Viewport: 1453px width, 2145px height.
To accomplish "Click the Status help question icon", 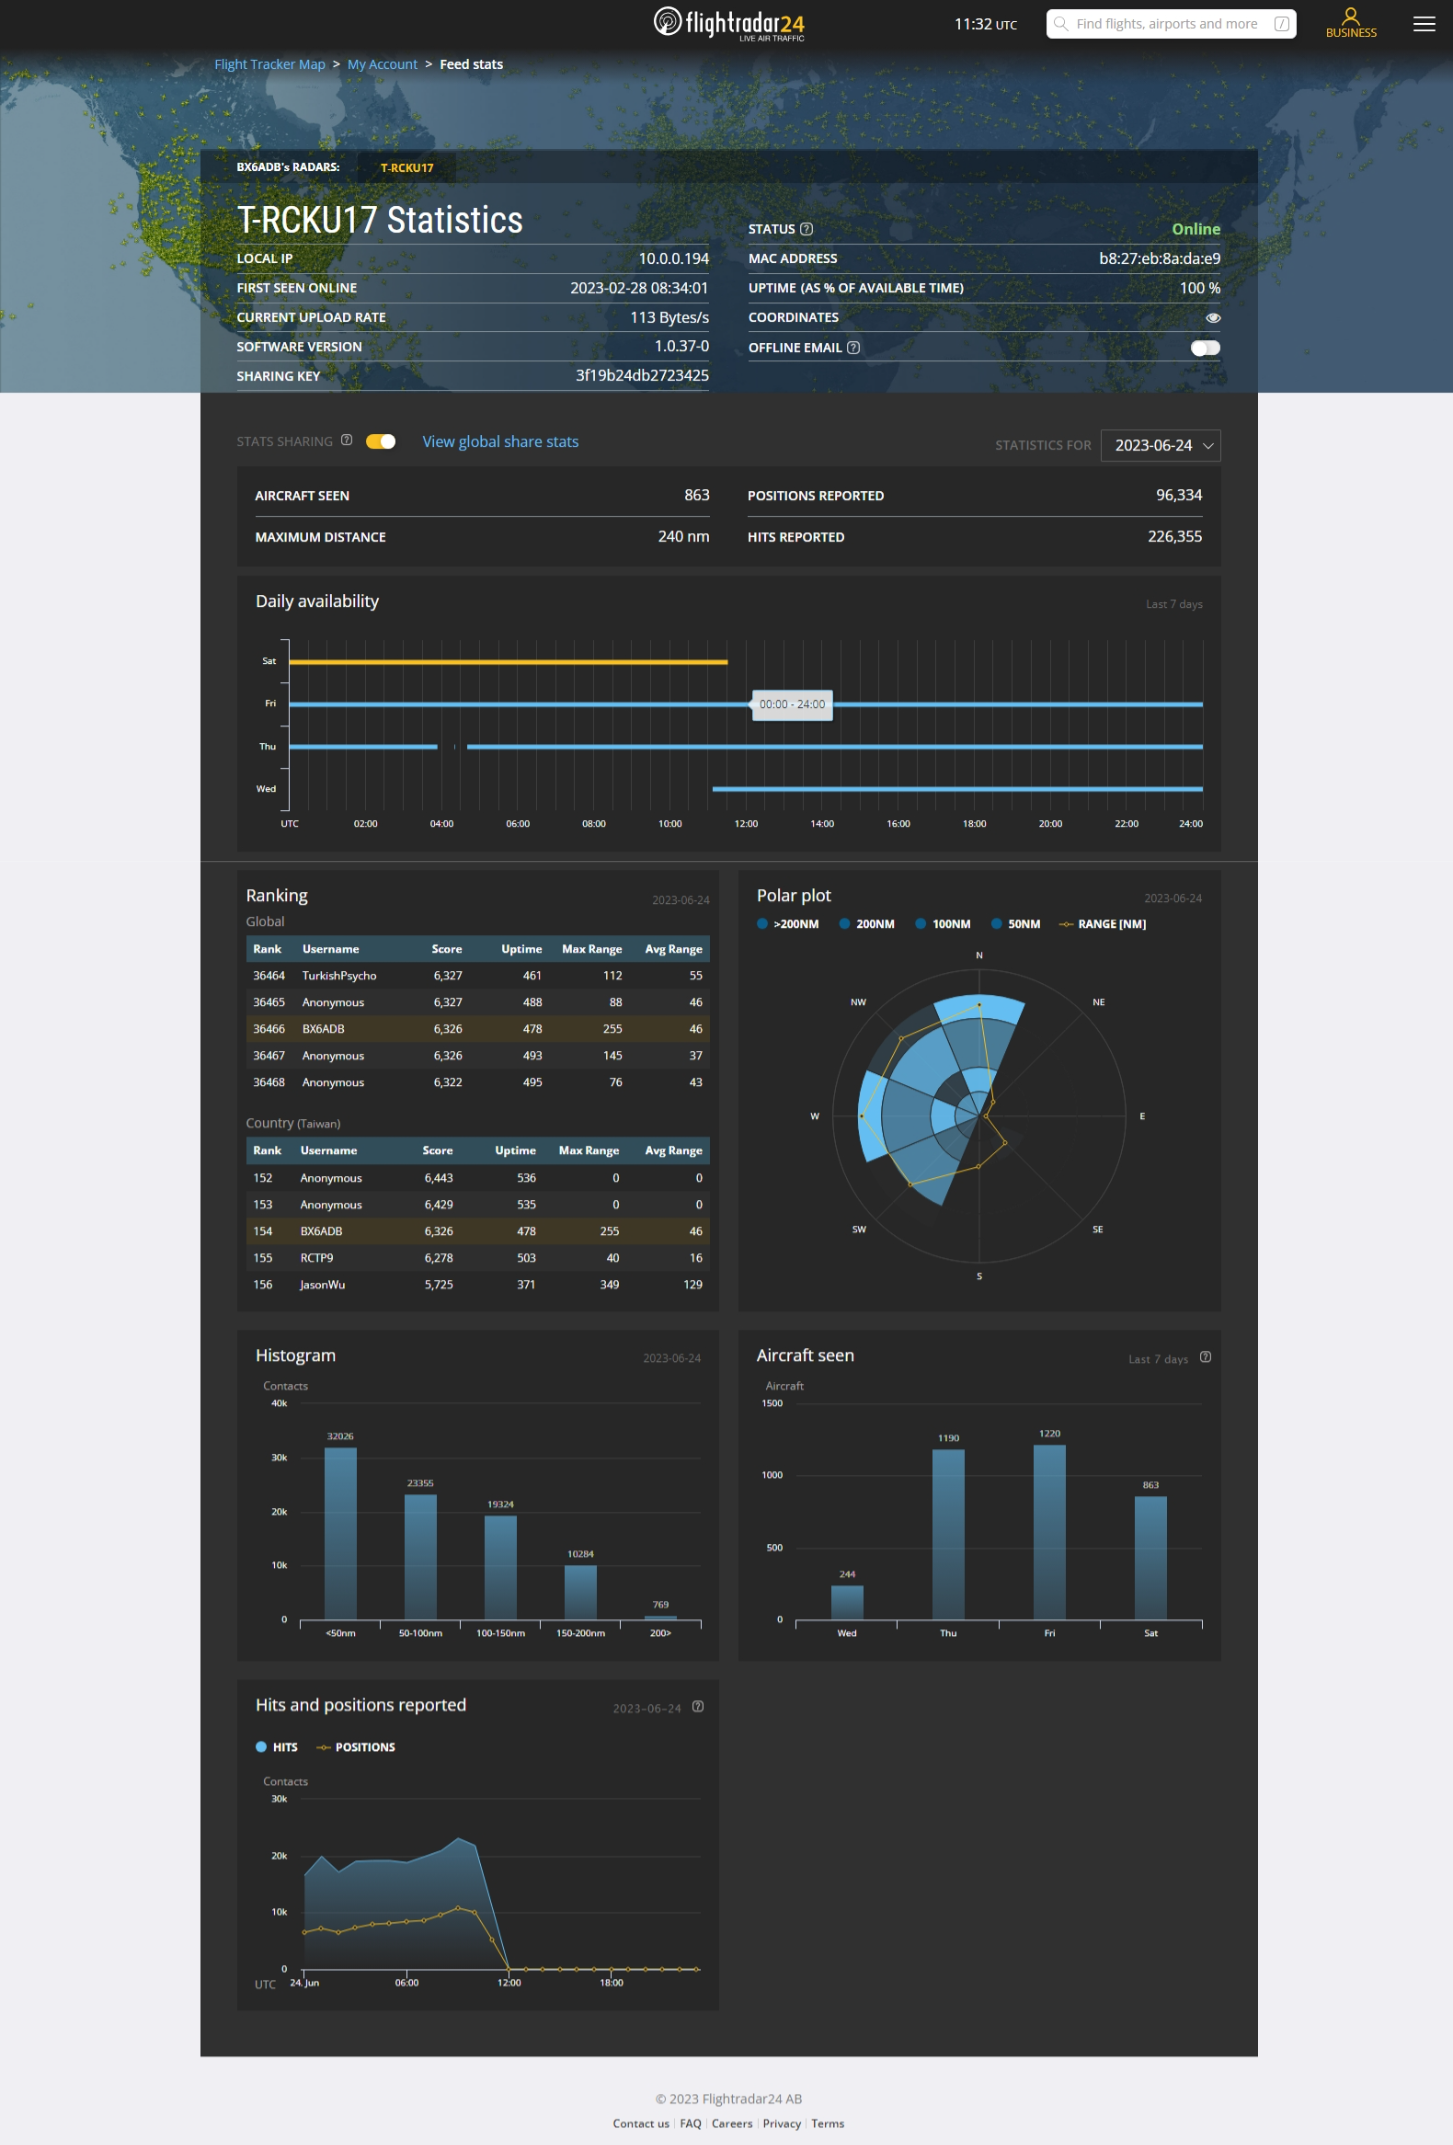I will pos(807,229).
